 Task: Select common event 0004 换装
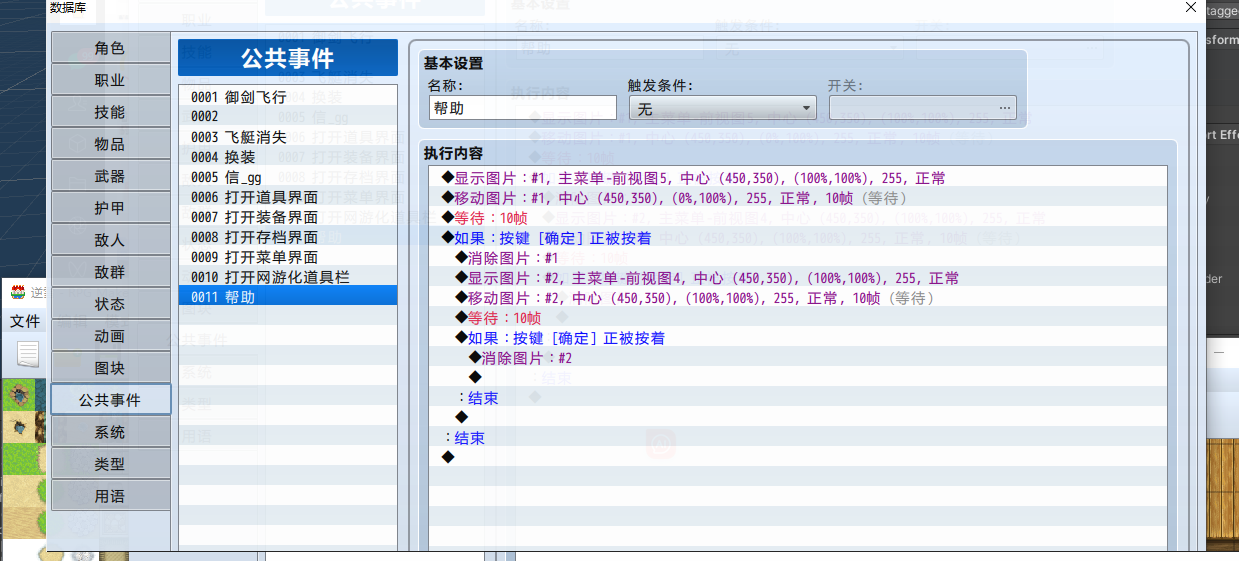click(288, 157)
